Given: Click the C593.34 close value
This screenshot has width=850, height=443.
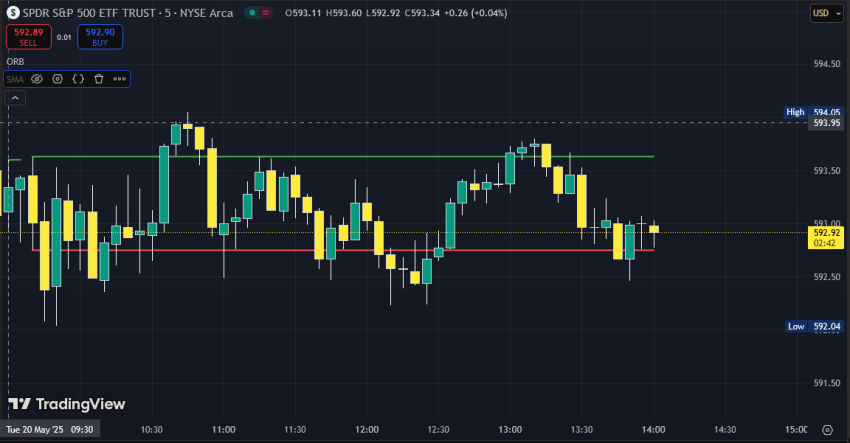Looking at the screenshot, I should coord(422,12).
